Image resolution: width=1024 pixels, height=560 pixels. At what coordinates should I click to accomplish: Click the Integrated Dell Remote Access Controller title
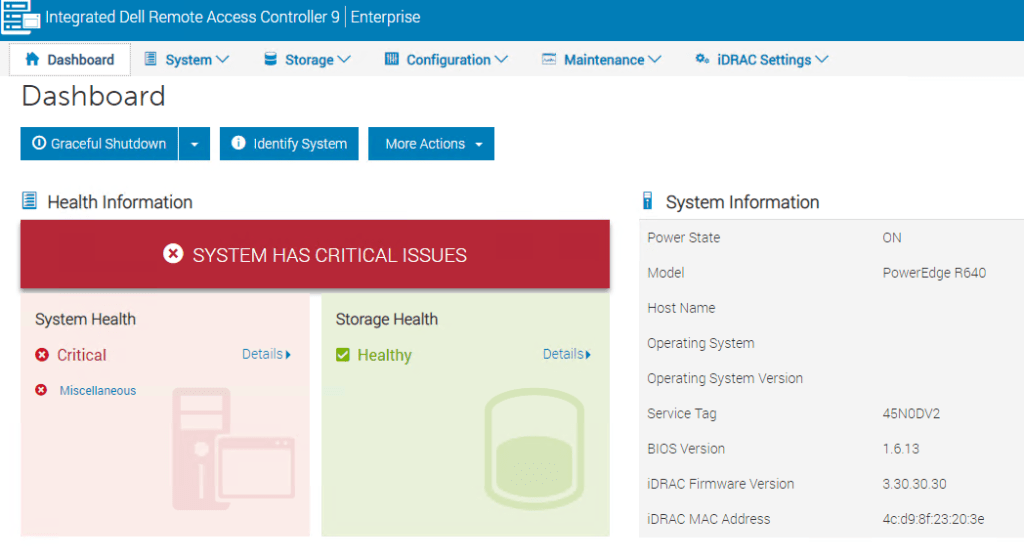[193, 17]
